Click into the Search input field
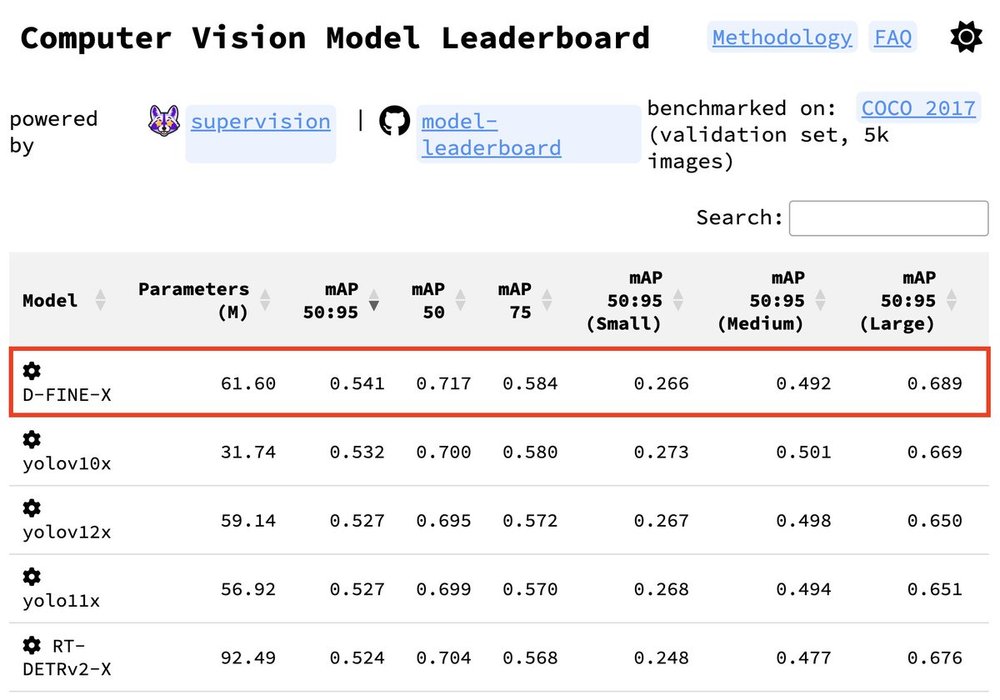The image size is (1000, 700). 888,218
